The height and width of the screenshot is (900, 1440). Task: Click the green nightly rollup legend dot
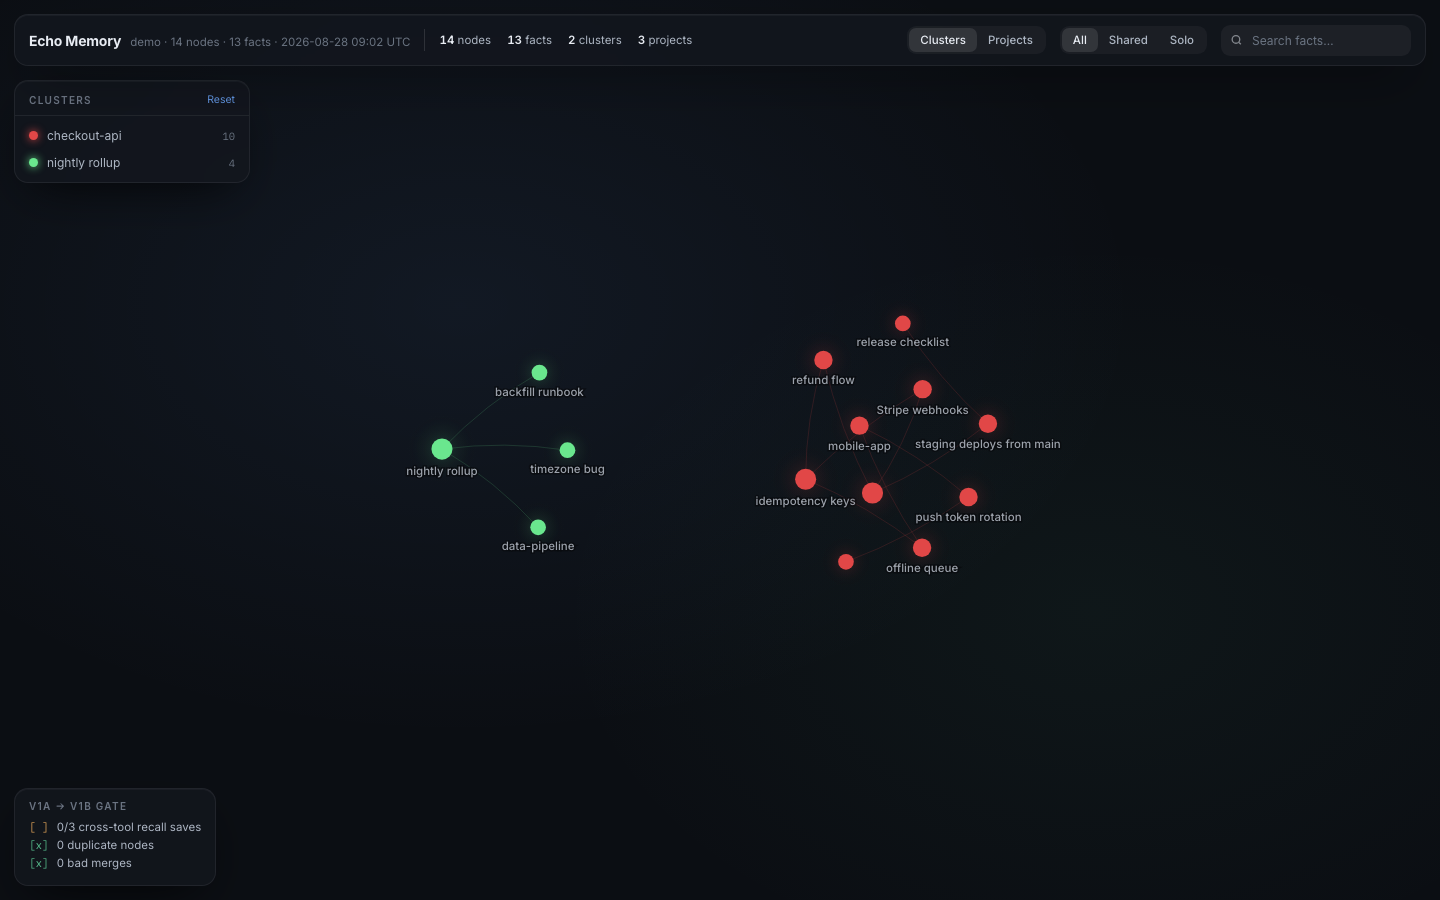(34, 162)
